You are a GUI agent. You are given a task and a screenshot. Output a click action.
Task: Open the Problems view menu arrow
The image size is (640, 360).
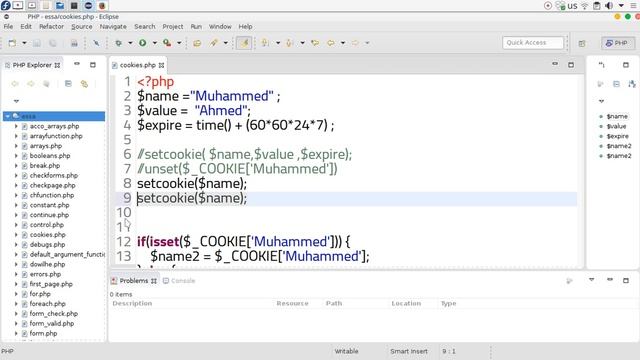(x=591, y=280)
